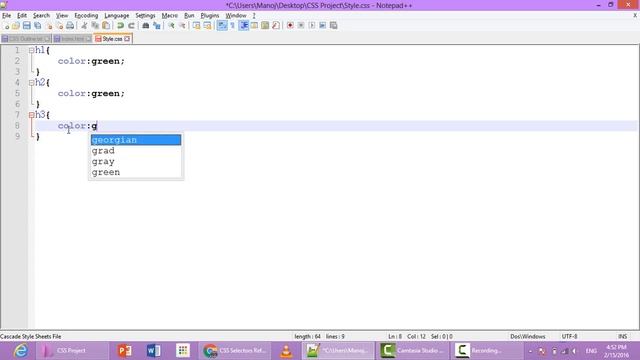Click the Undo green arrow icon

point(120,26)
